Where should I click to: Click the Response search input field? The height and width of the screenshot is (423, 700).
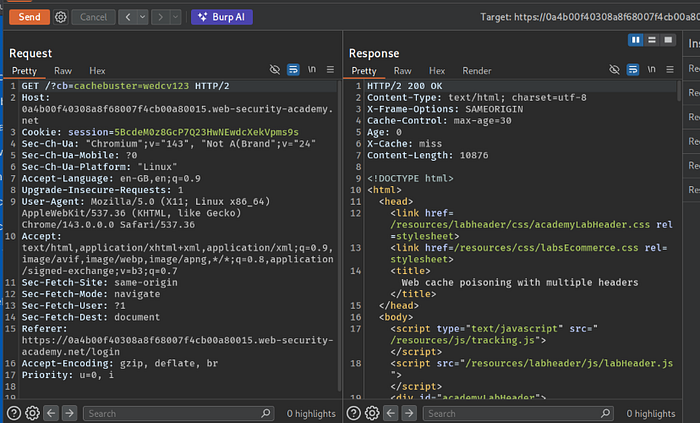tap(518, 413)
